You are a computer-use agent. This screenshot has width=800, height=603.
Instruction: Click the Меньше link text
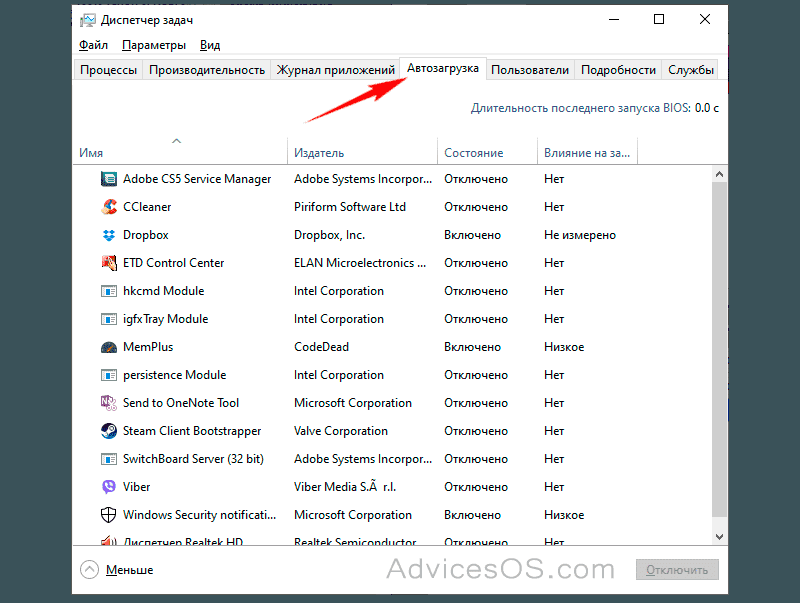(x=130, y=570)
